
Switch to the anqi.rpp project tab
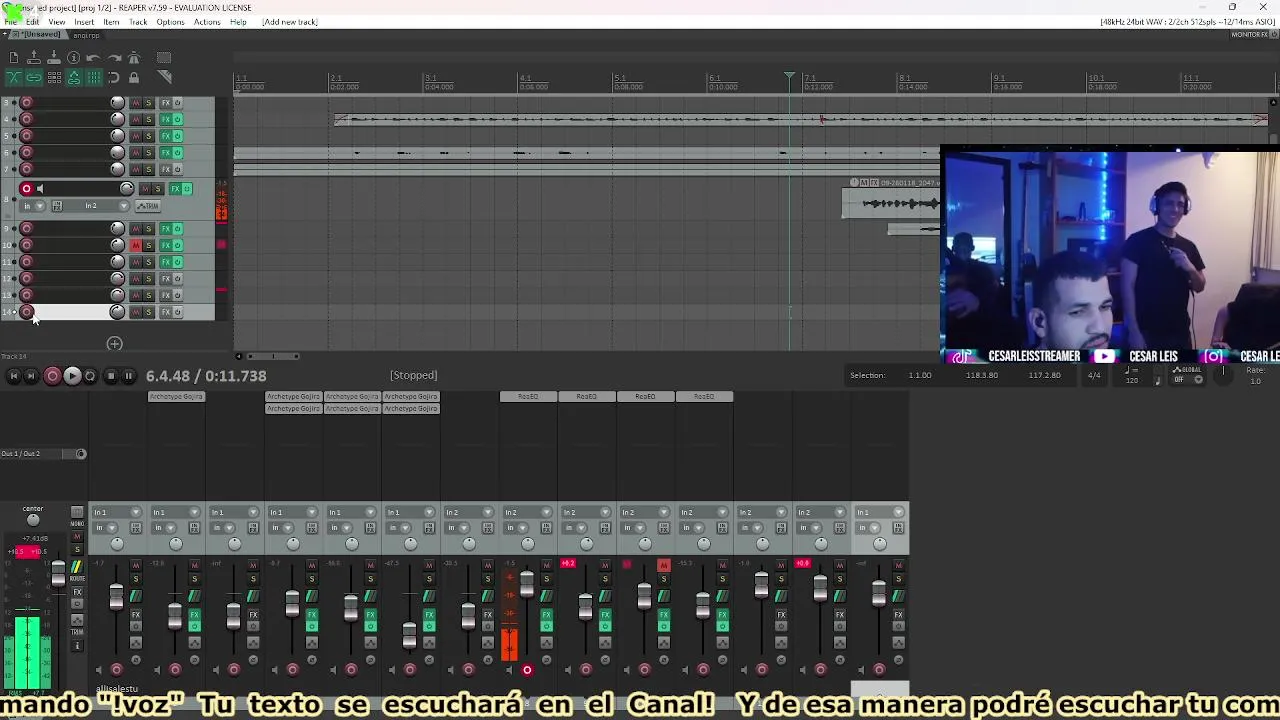(x=86, y=35)
